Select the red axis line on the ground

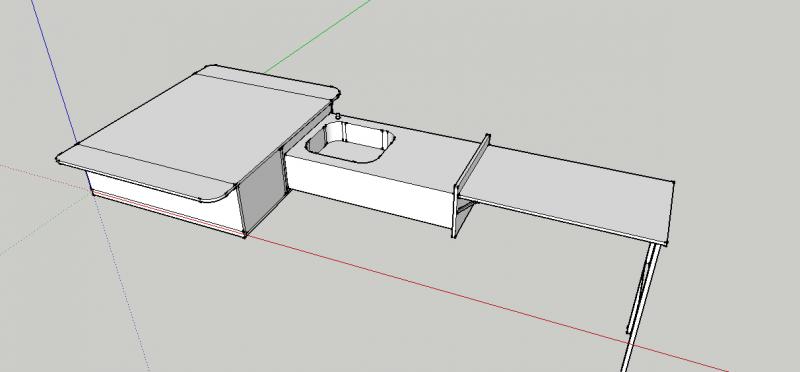click(x=485, y=302)
